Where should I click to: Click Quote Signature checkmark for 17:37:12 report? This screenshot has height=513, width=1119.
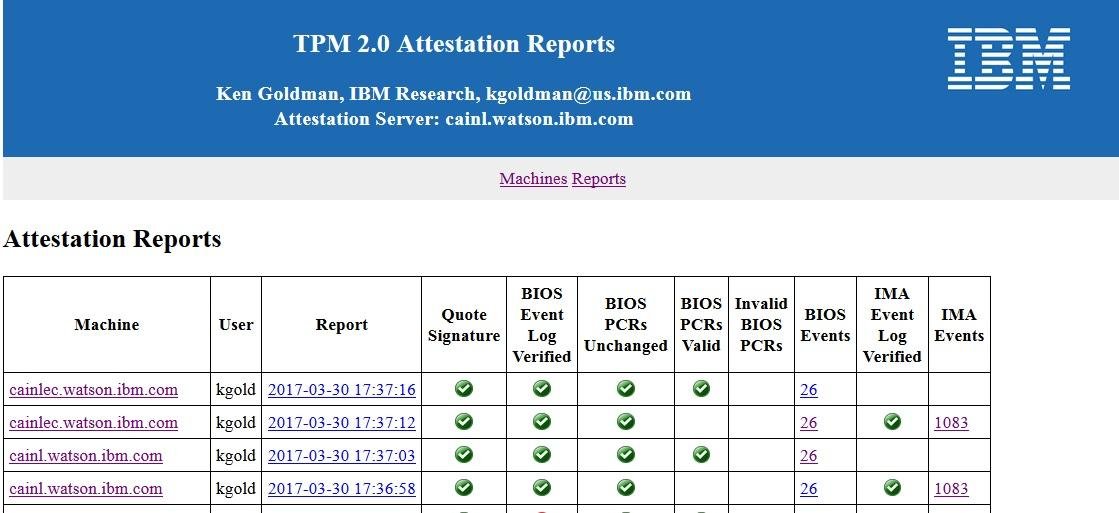(464, 421)
